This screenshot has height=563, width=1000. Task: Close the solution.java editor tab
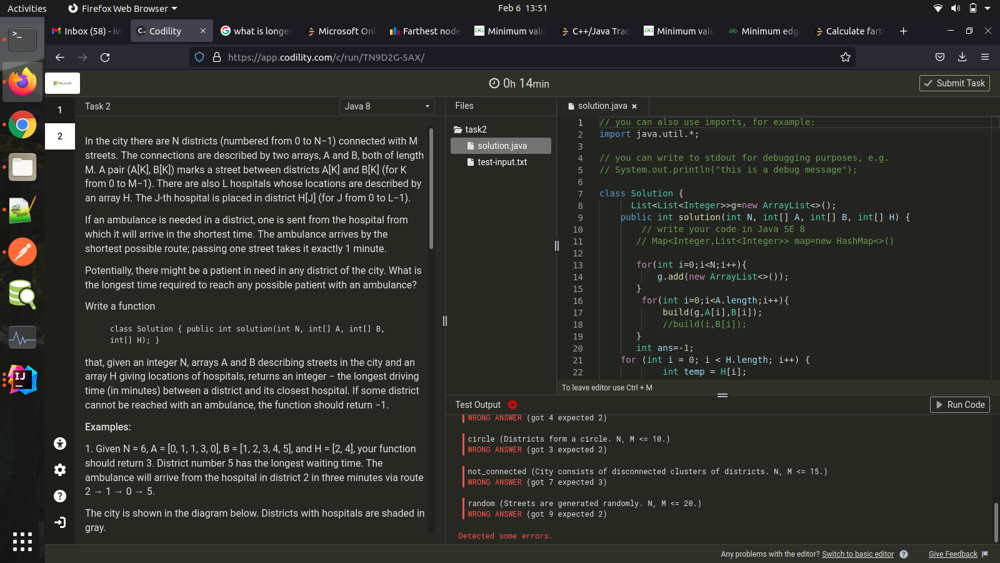tap(634, 106)
